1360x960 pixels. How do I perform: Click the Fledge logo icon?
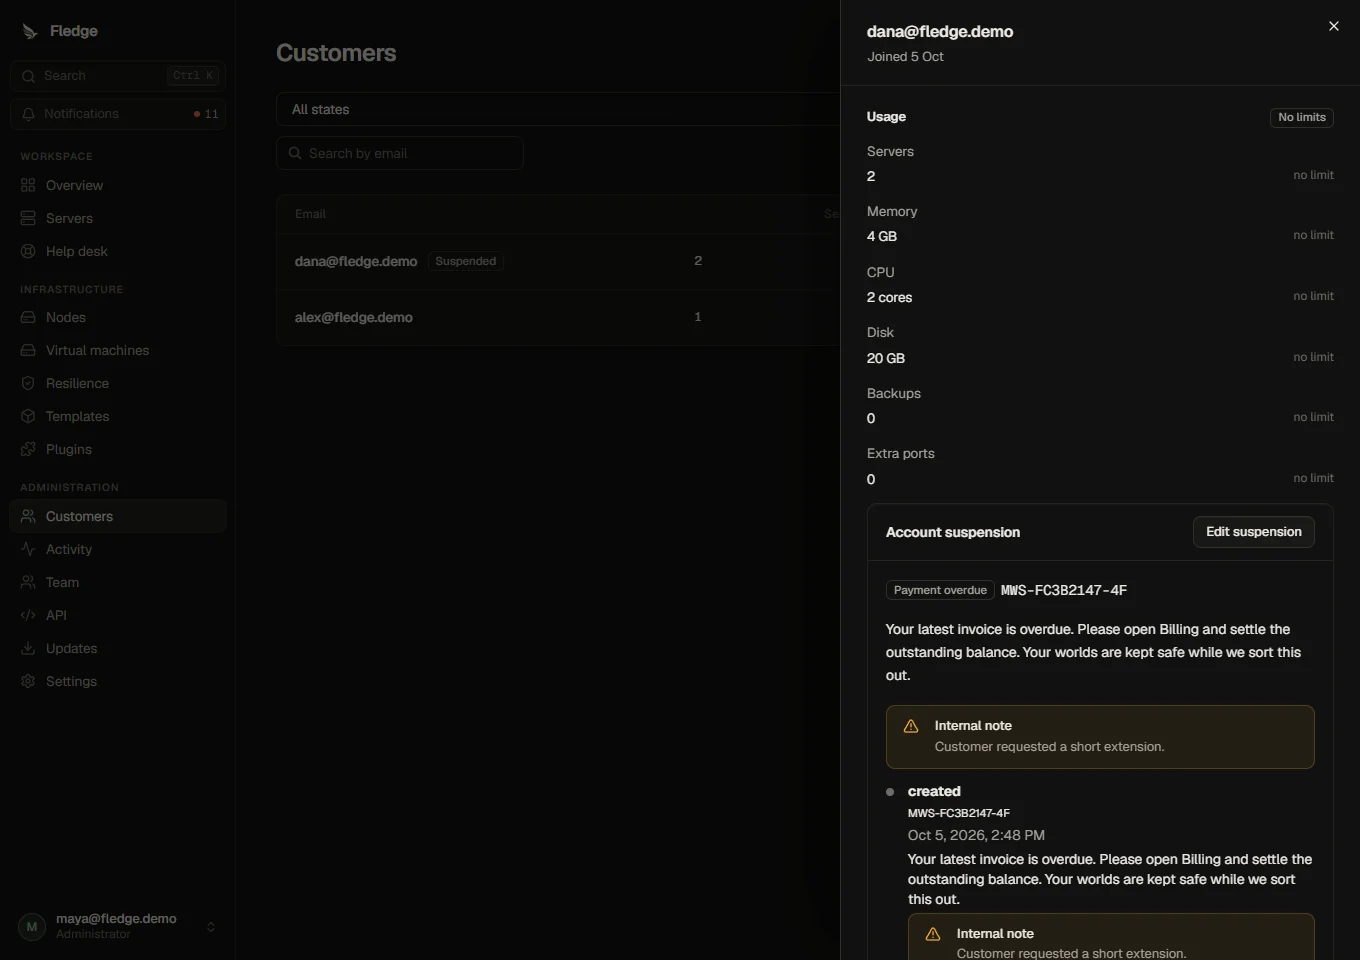pos(30,31)
